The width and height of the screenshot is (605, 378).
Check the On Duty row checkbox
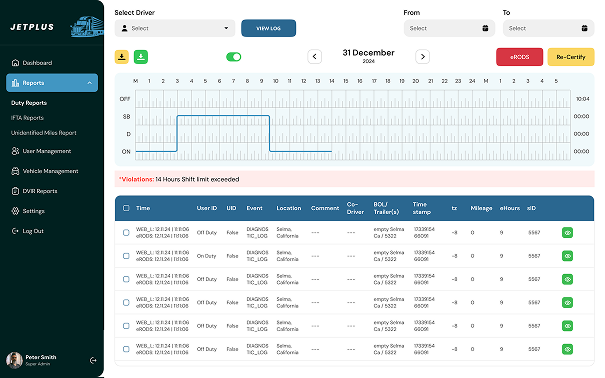(126, 256)
